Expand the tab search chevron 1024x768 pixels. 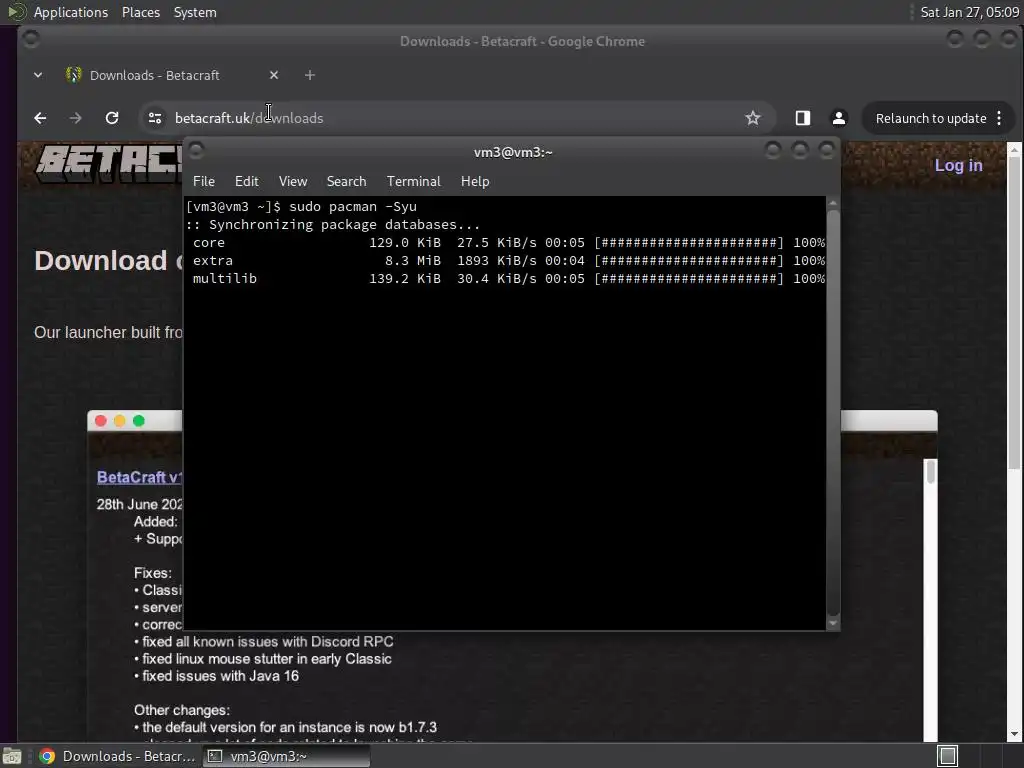tap(38, 75)
